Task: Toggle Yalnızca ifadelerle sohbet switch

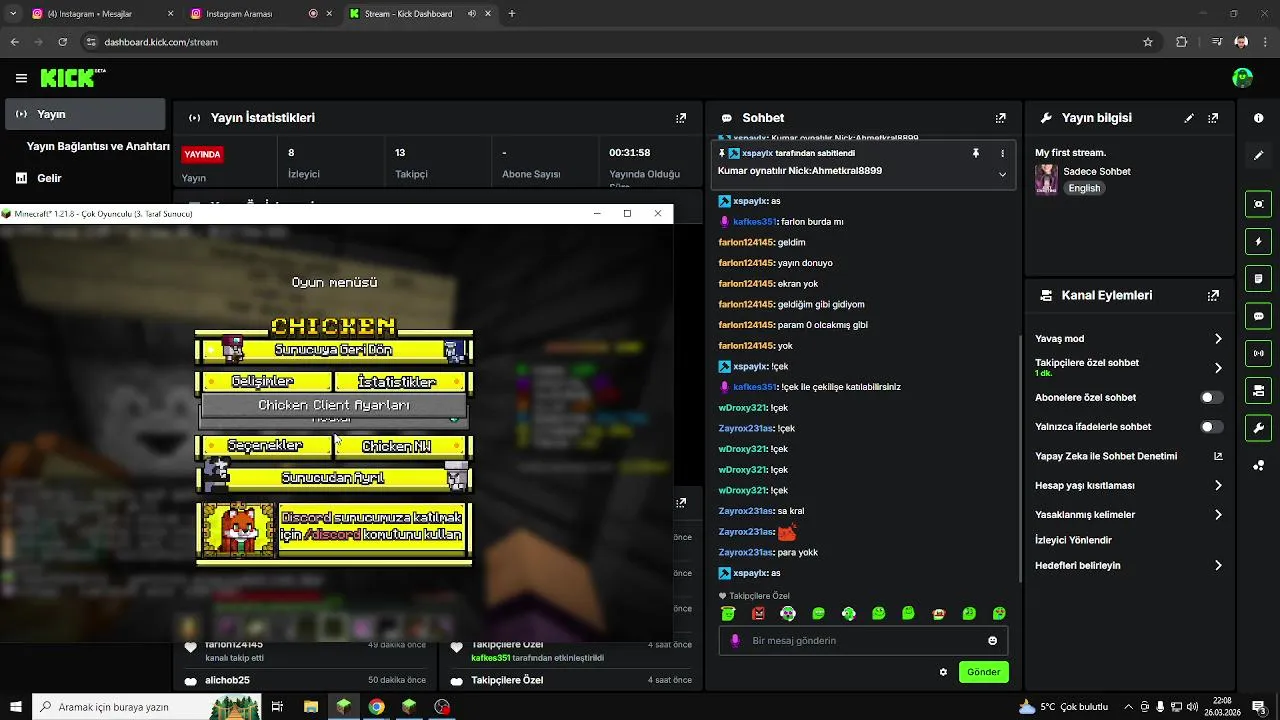Action: (1210, 427)
